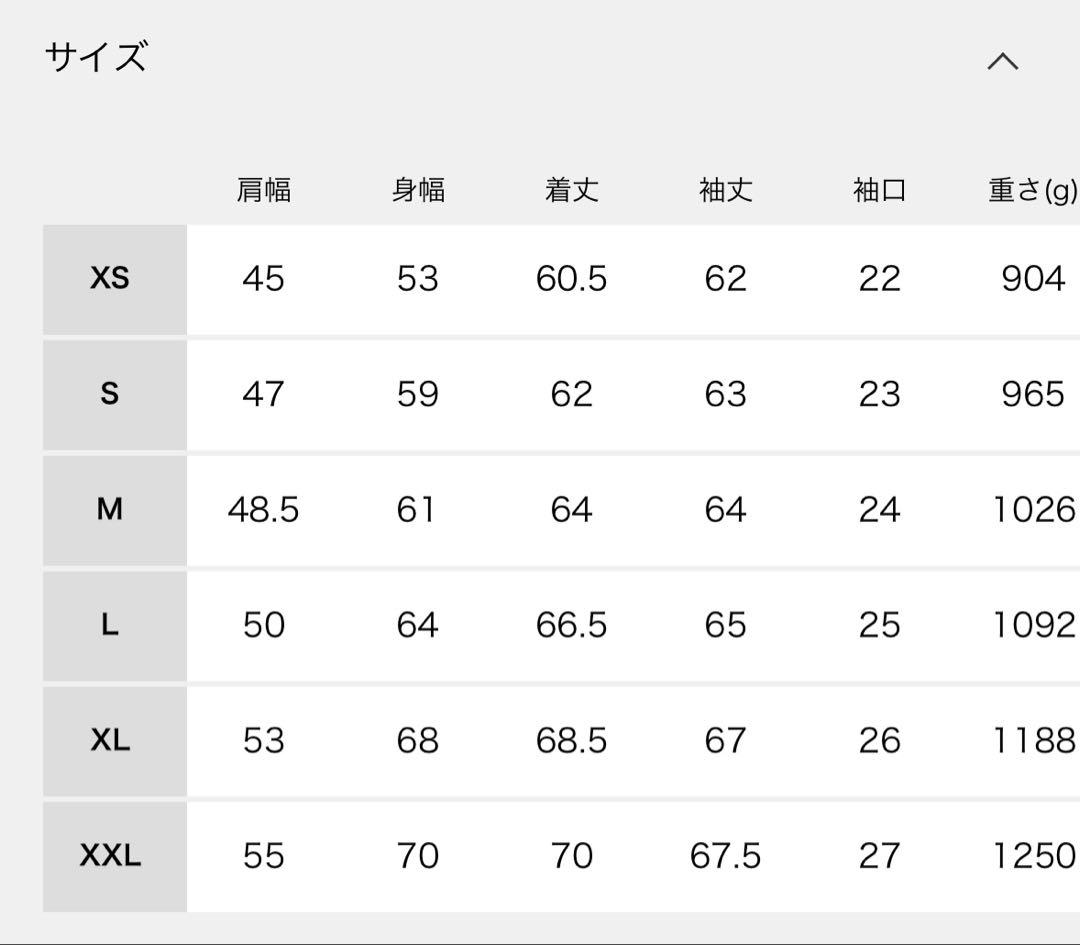This screenshot has width=1080, height=945.
Task: Click the 袖丈 column header
Action: tap(724, 190)
